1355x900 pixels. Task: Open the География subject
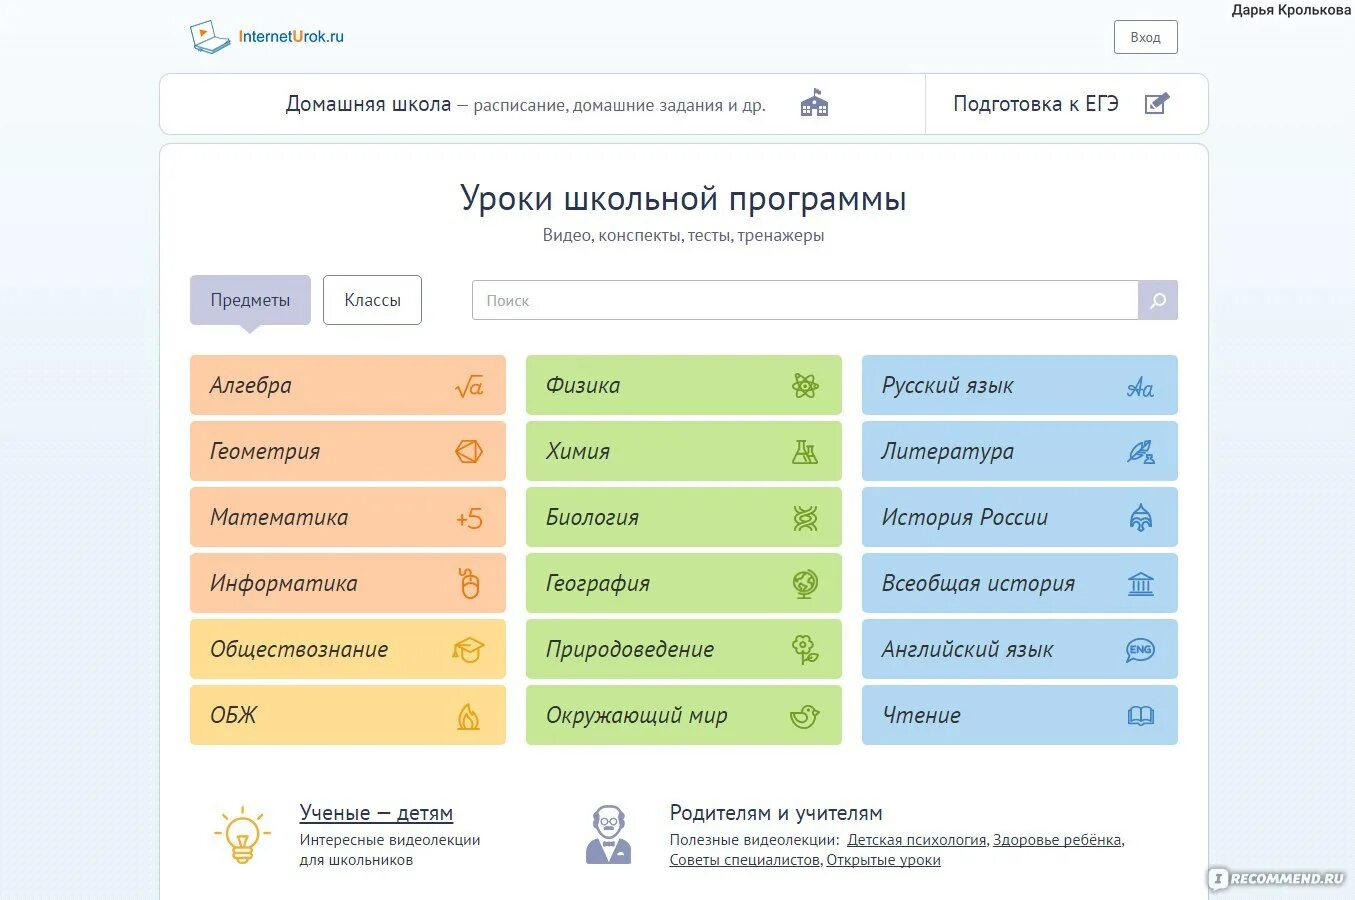point(684,583)
